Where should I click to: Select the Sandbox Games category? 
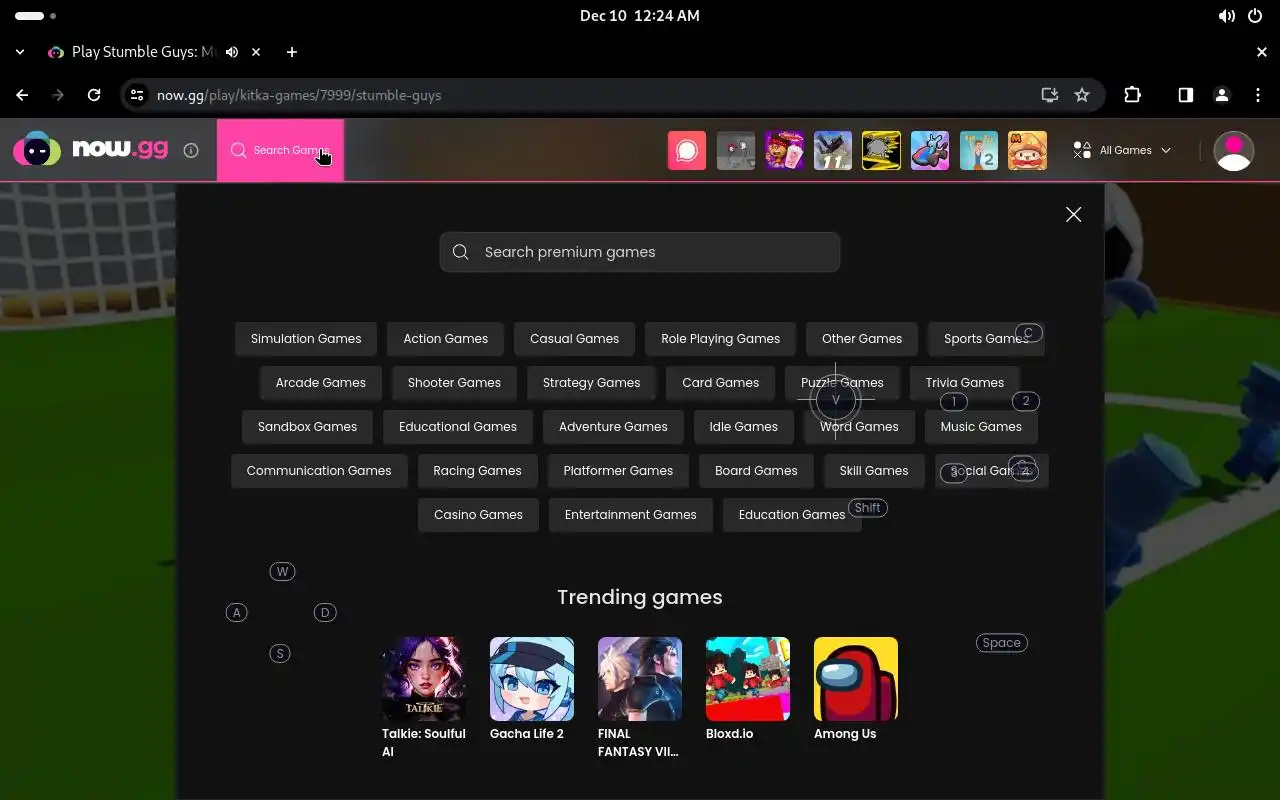pos(307,426)
